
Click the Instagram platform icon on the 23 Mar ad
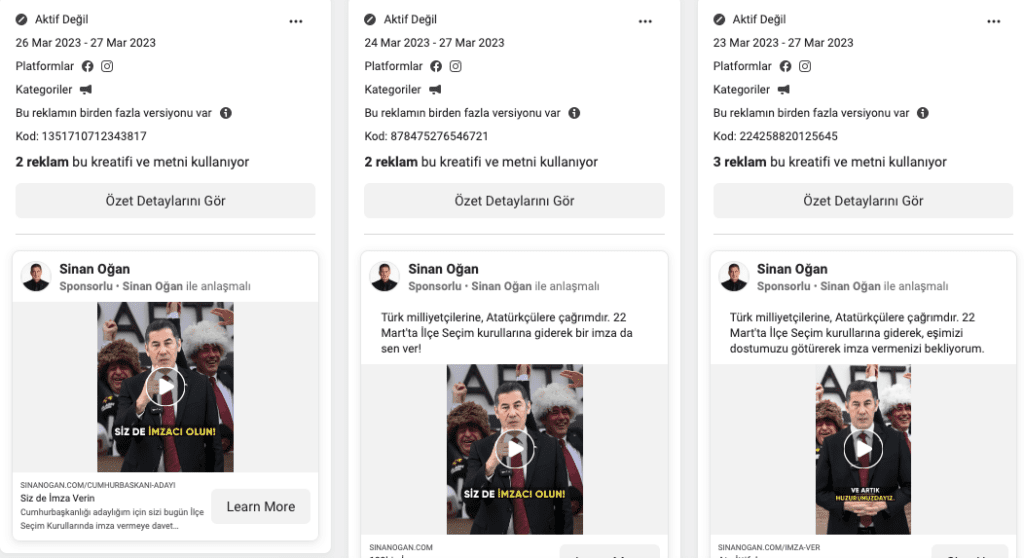point(805,66)
